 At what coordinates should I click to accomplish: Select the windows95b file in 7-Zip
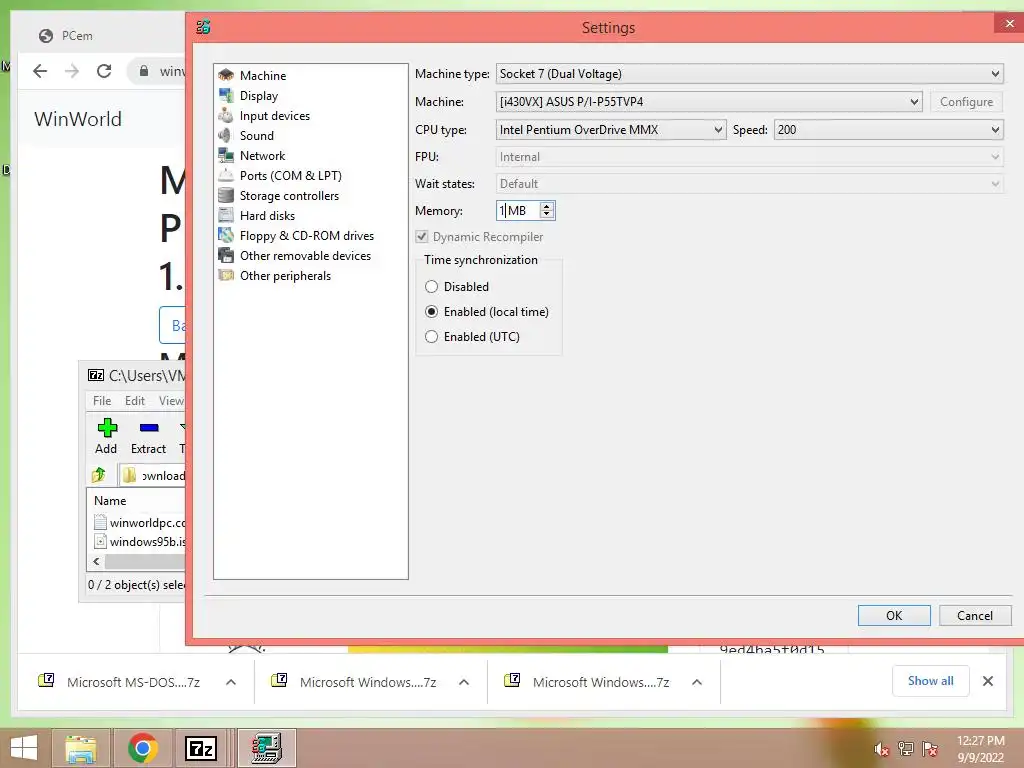click(140, 541)
